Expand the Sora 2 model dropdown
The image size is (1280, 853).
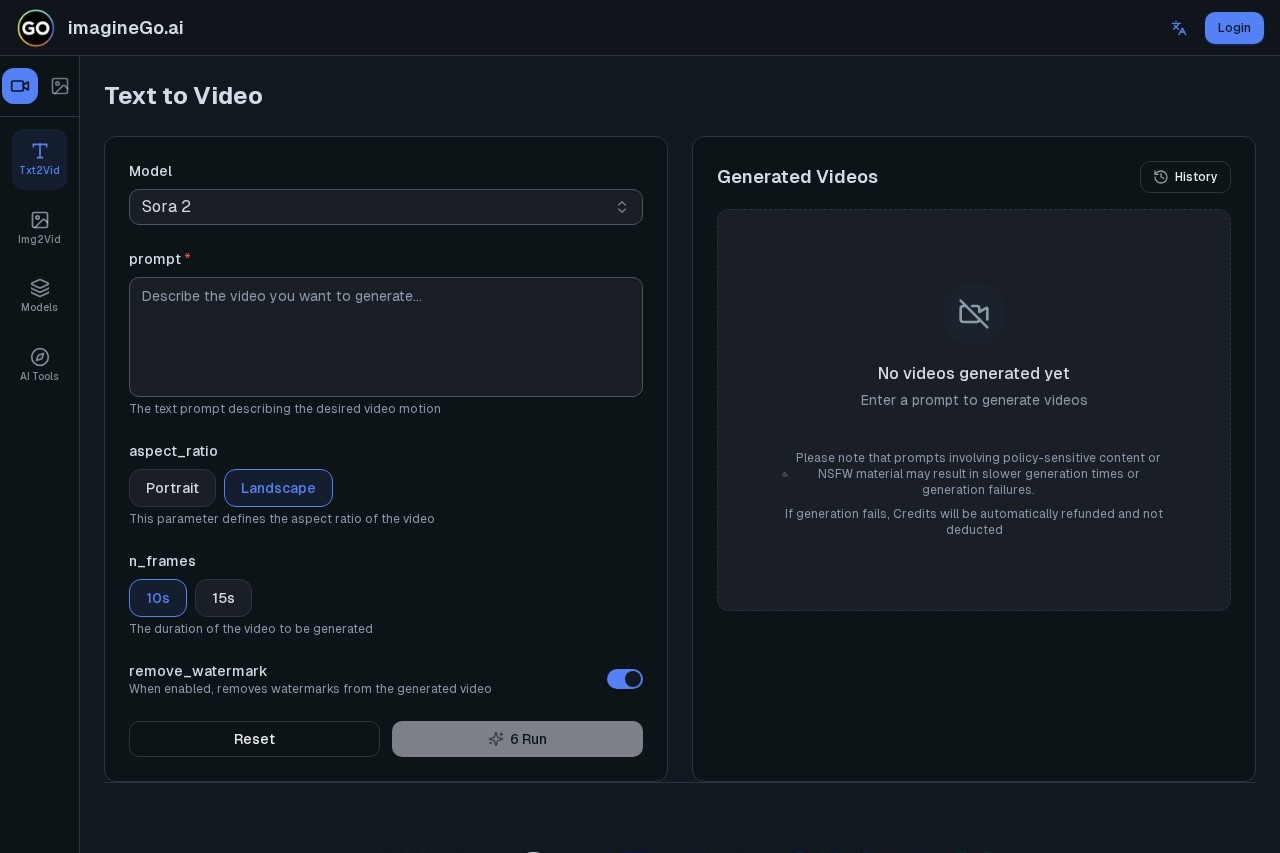click(x=385, y=207)
